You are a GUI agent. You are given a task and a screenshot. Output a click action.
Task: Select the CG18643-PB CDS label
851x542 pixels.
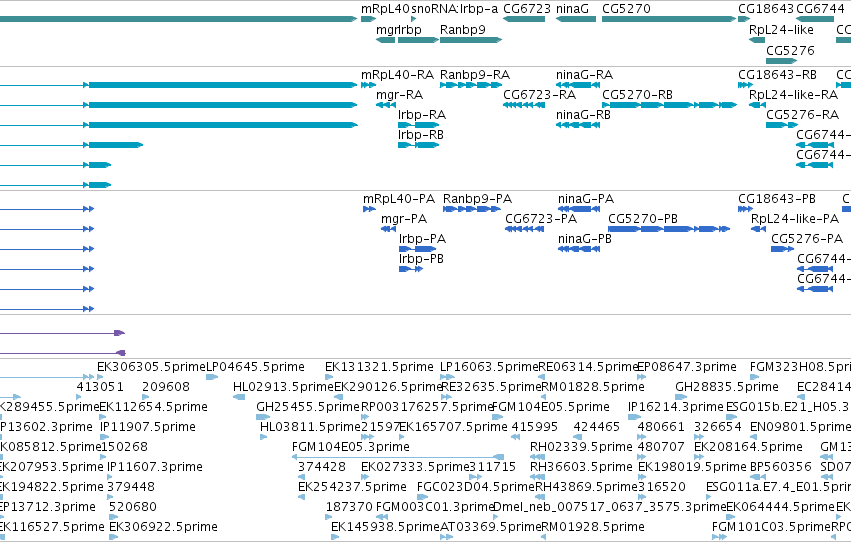click(x=777, y=199)
